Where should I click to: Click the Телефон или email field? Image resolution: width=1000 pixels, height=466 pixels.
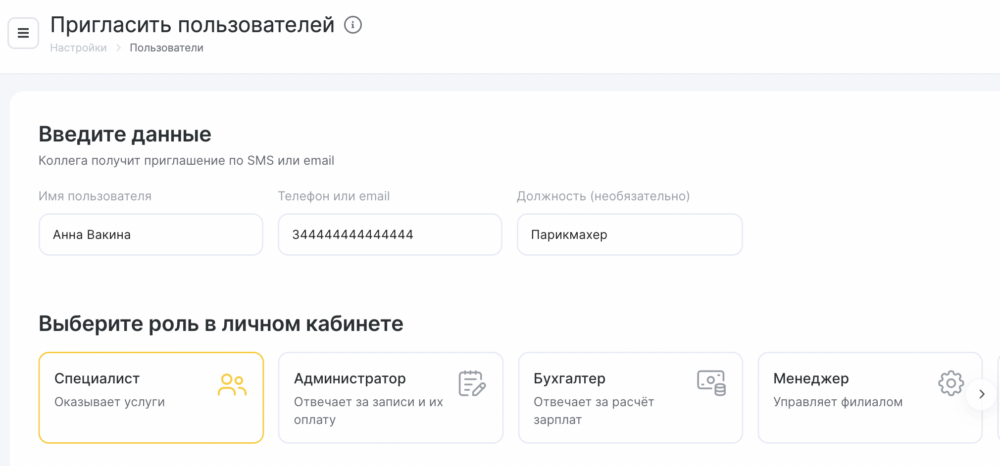pos(390,235)
